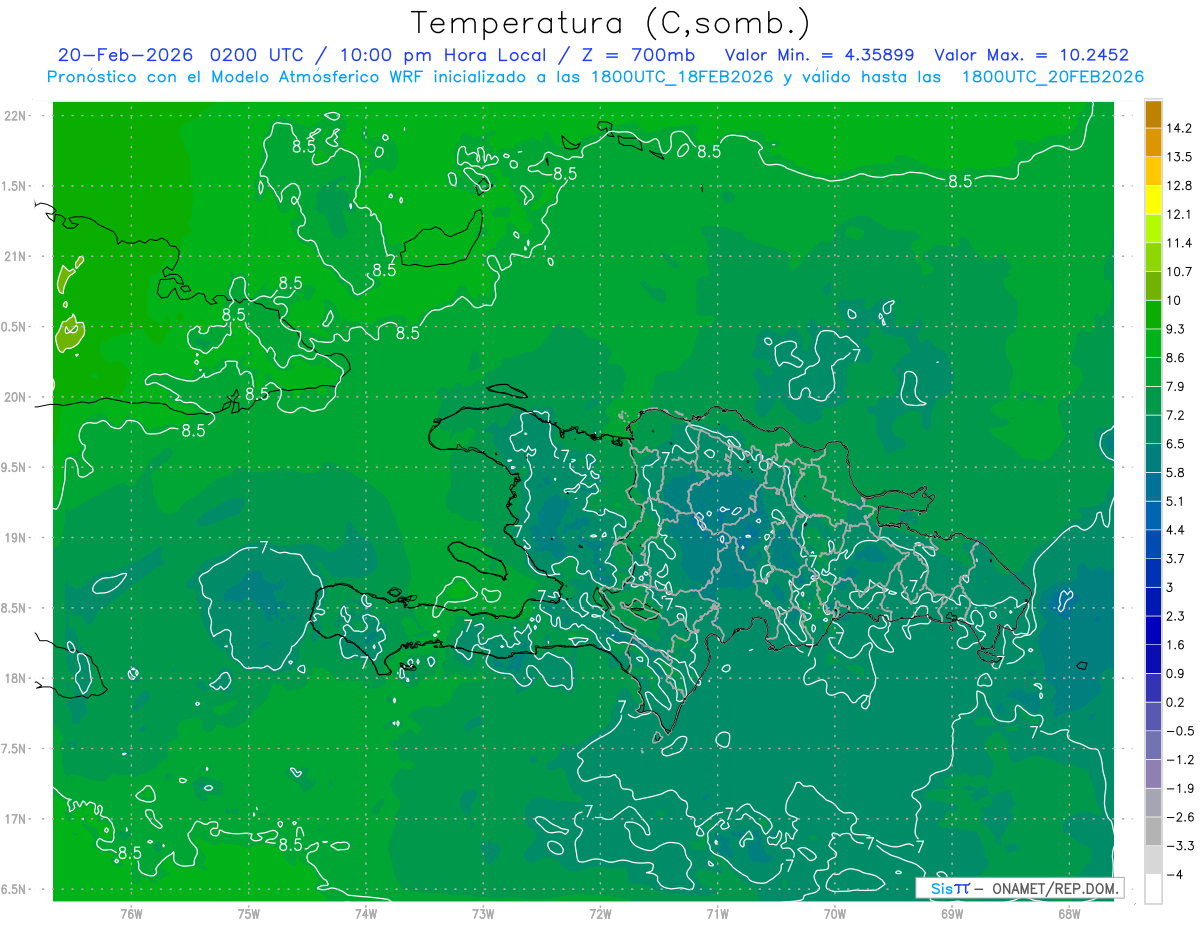Image resolution: width=1200 pixels, height=927 pixels.
Task: Click the 70W longitude axis label
Action: 835,913
